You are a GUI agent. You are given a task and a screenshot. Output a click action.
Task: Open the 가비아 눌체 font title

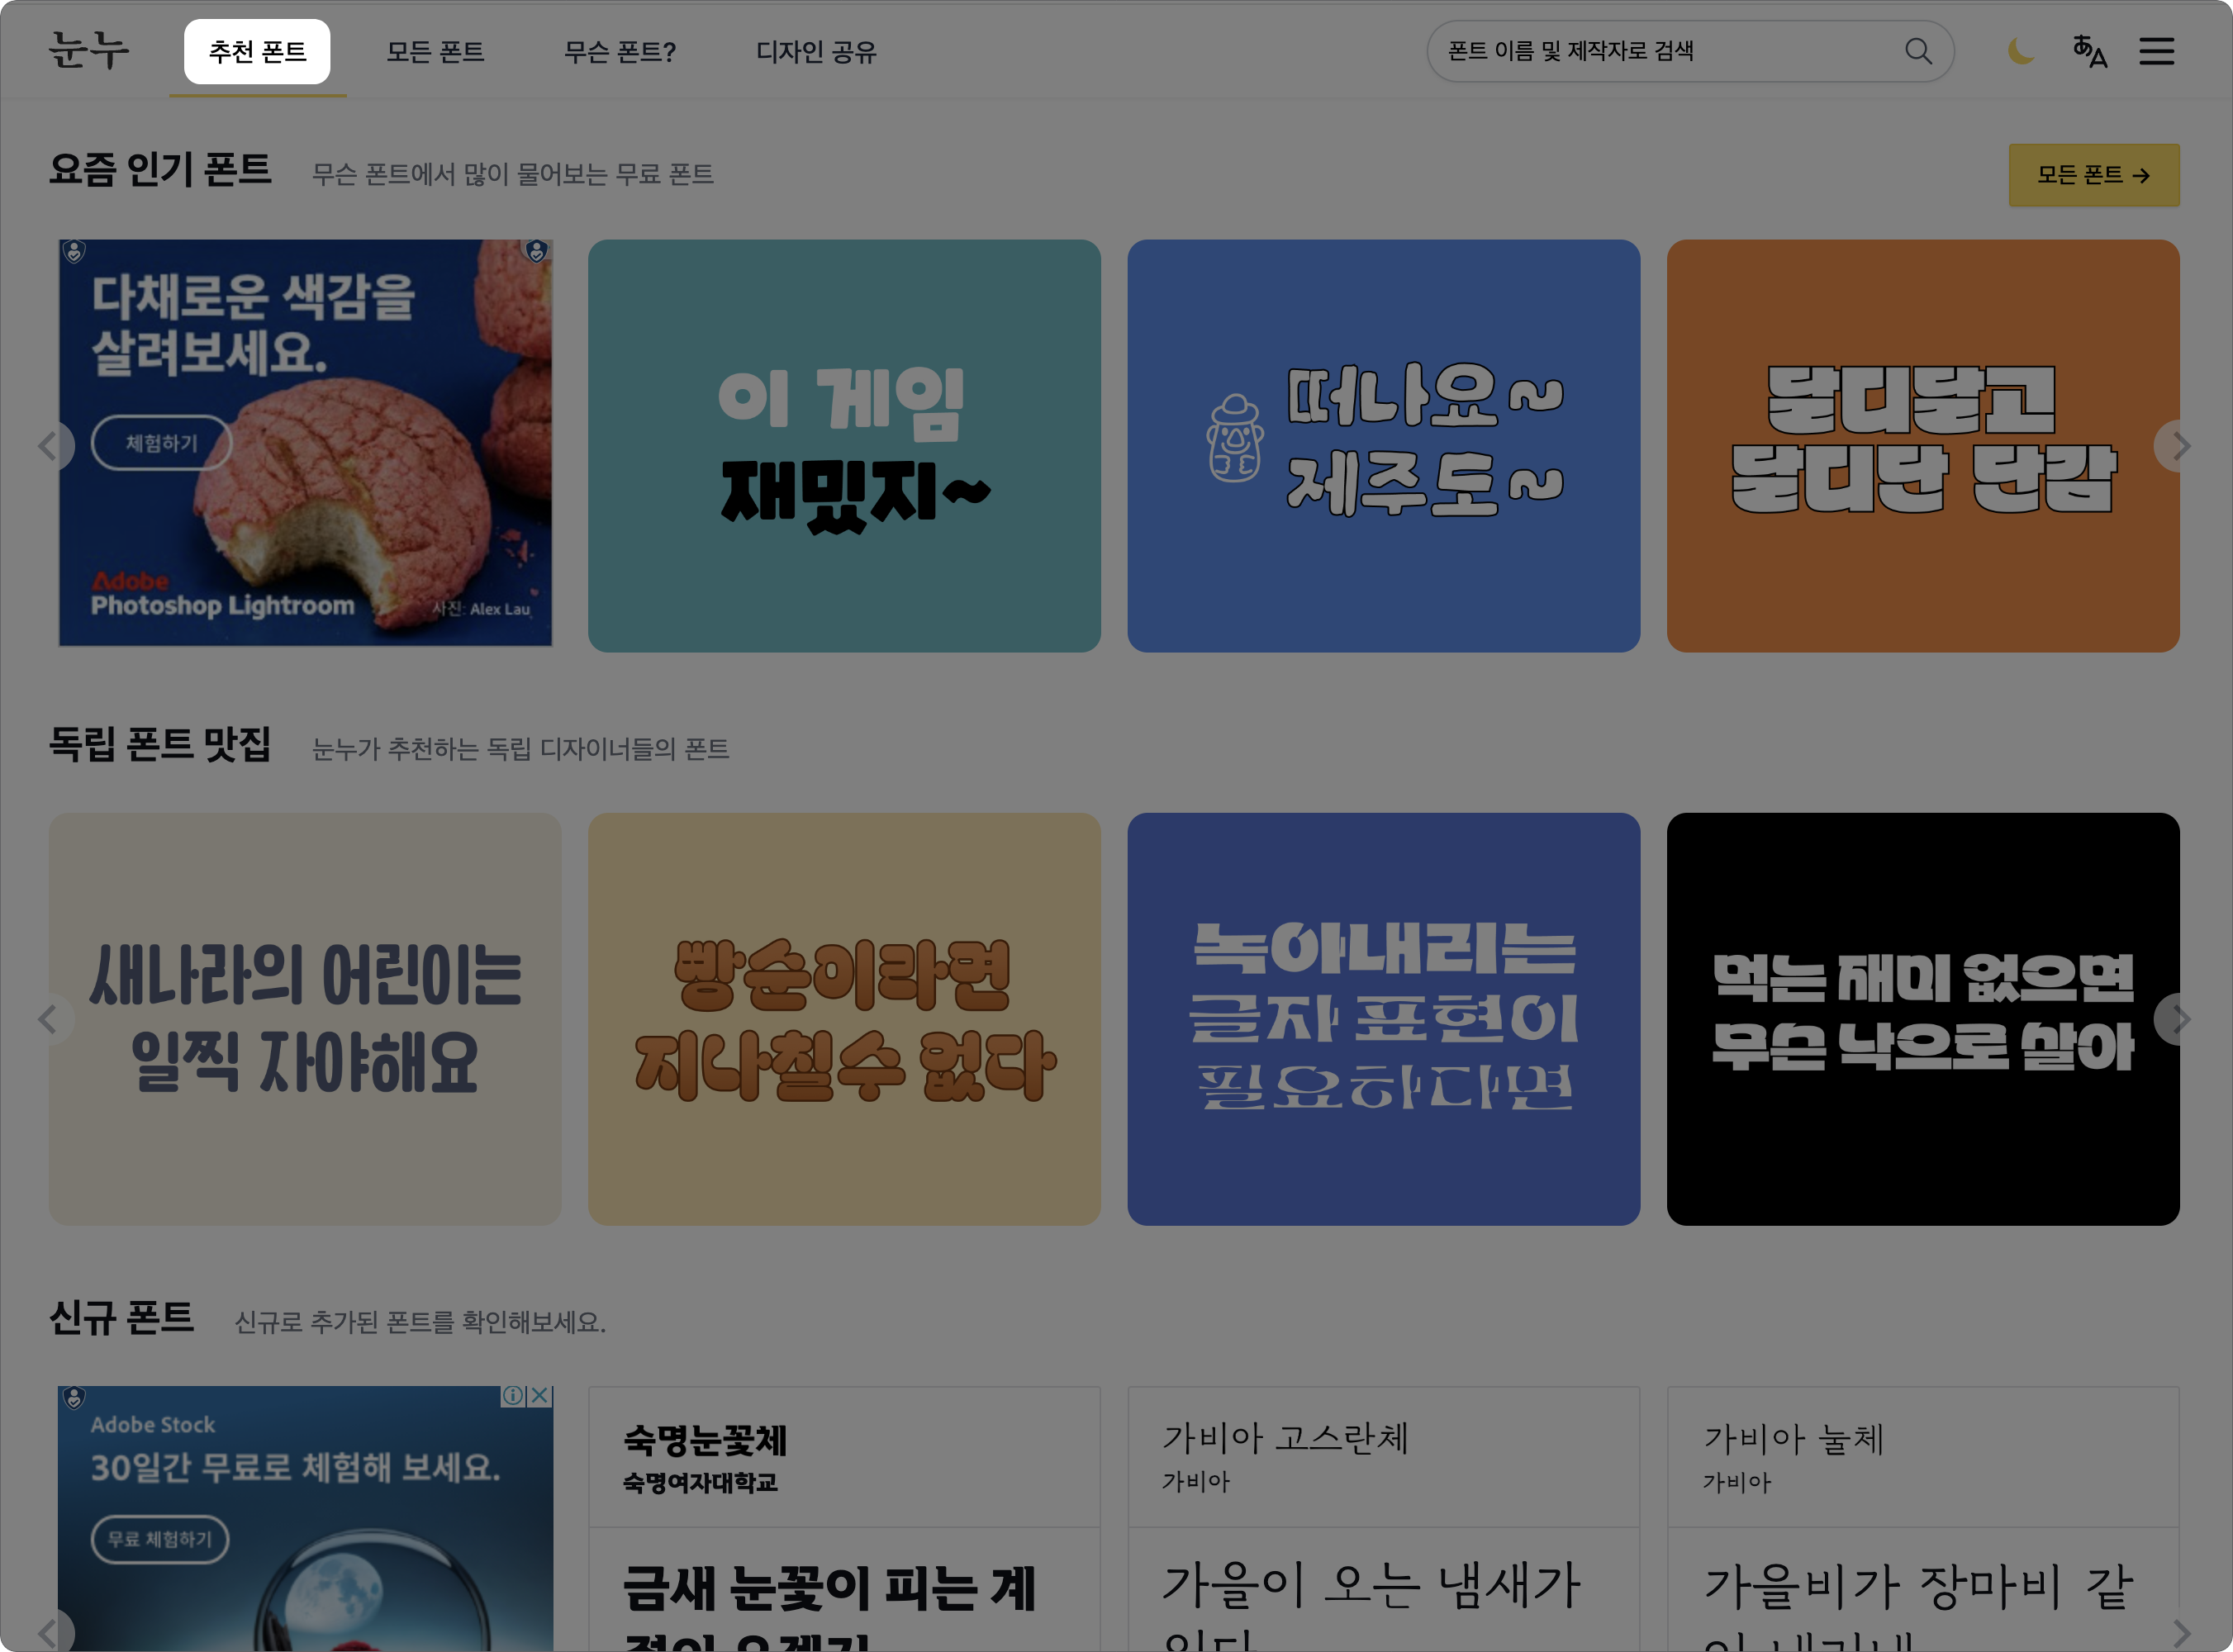click(x=1794, y=1439)
